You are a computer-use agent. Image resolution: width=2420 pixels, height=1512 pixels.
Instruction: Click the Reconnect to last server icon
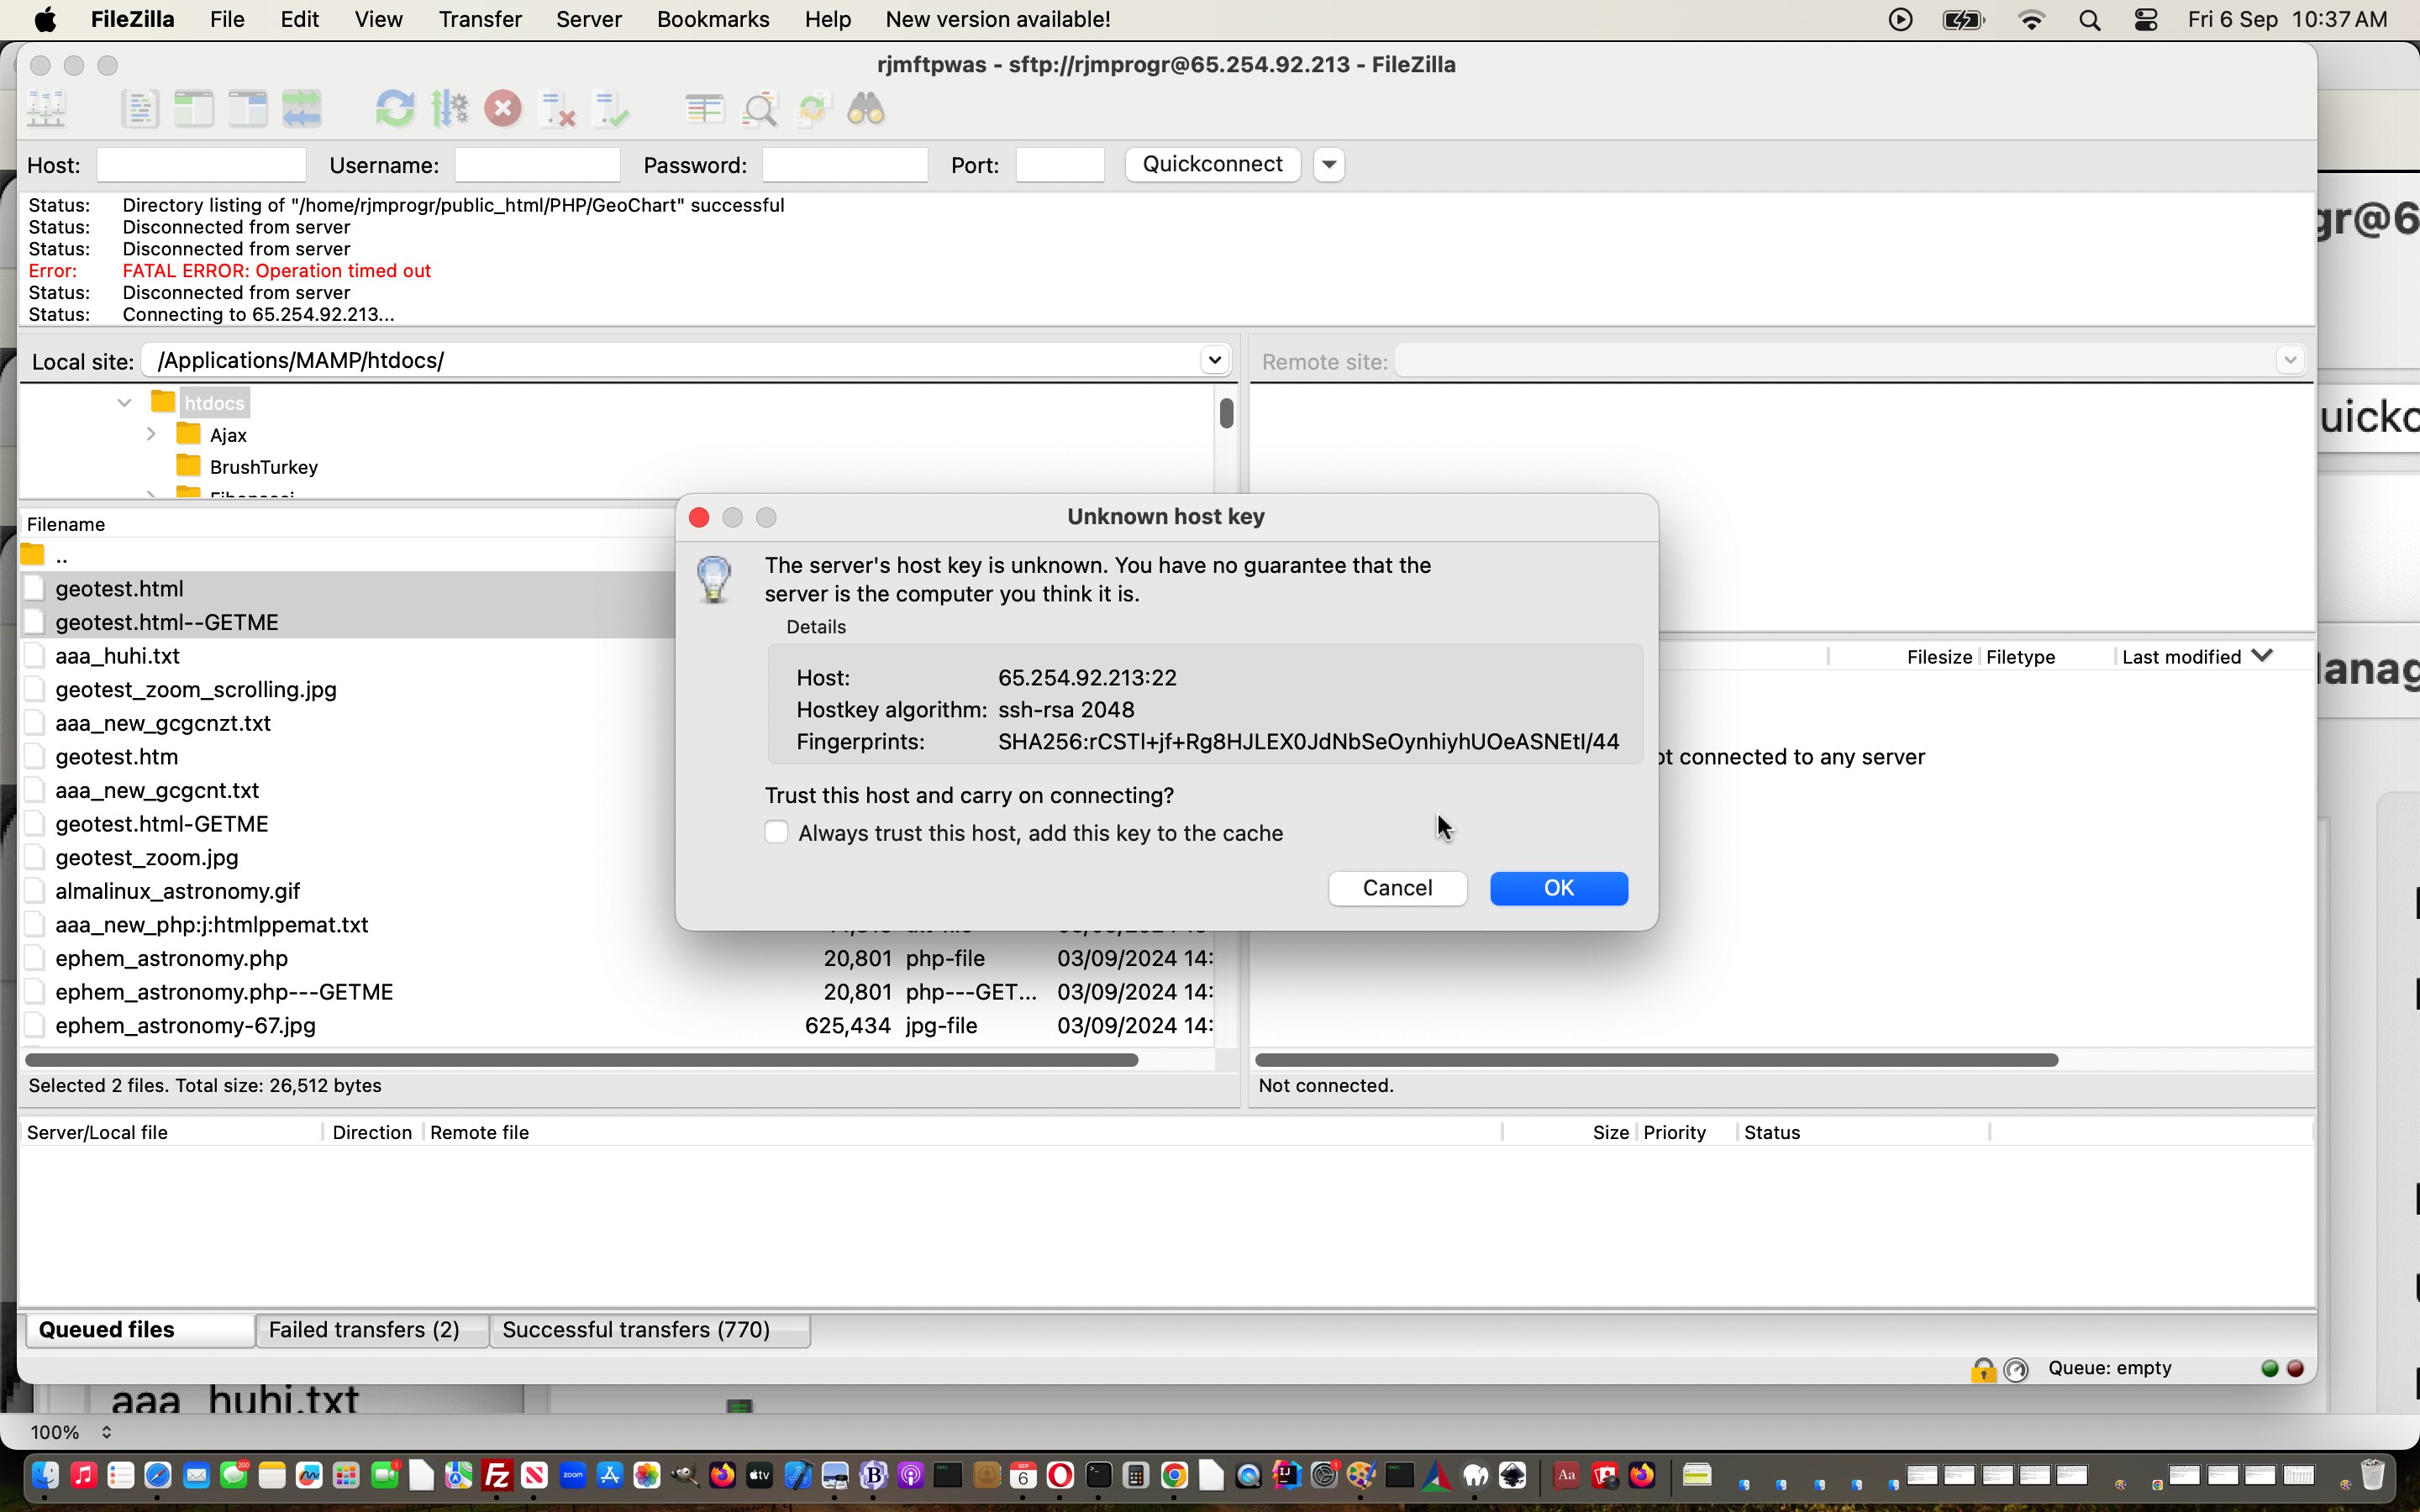click(x=611, y=109)
